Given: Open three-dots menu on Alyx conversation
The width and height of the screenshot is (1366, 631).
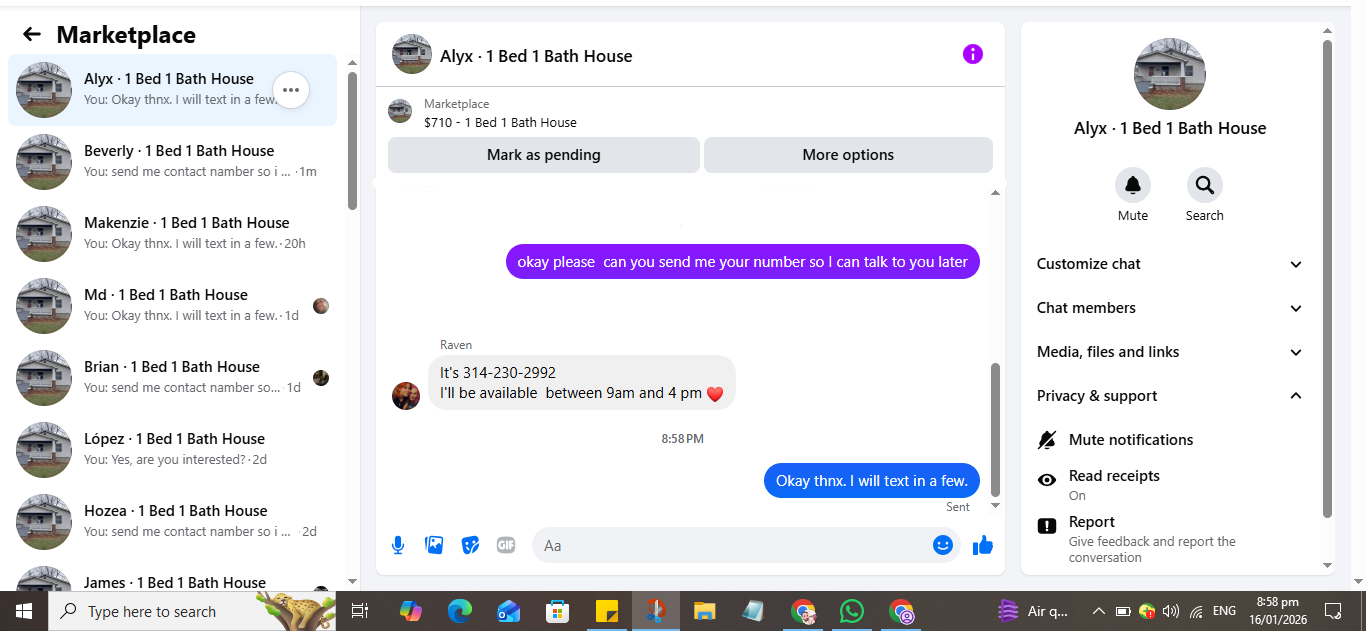Looking at the screenshot, I should coord(291,90).
